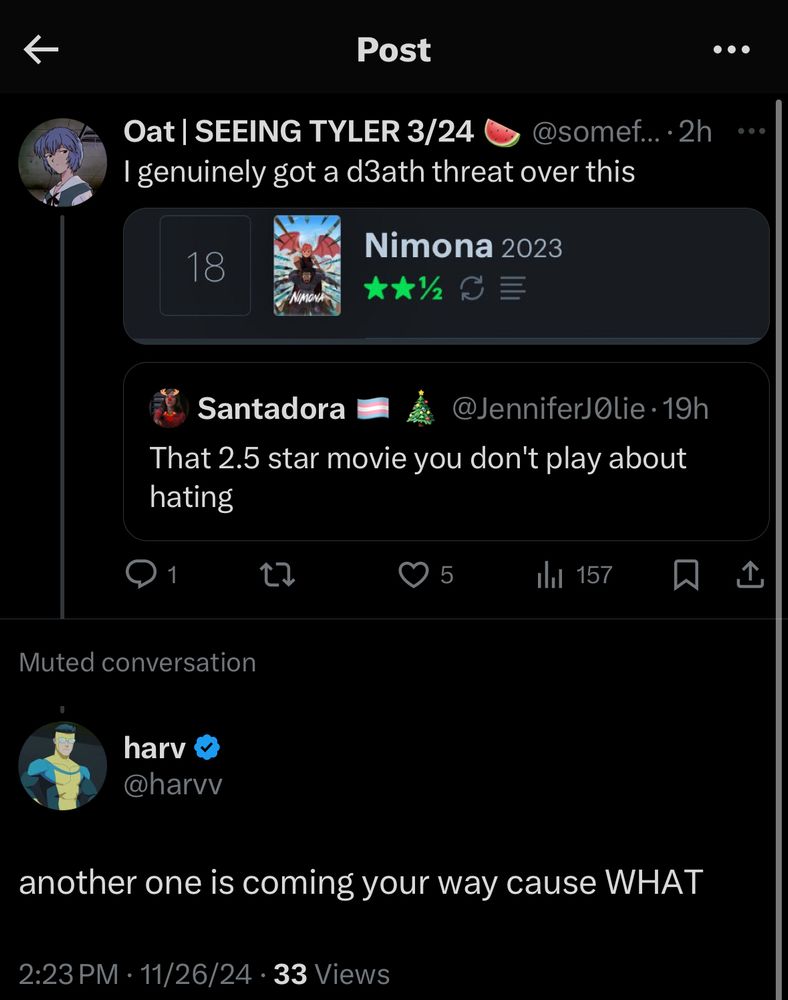Open Oat's anime profile picture
The width and height of the screenshot is (788, 1000).
62,162
